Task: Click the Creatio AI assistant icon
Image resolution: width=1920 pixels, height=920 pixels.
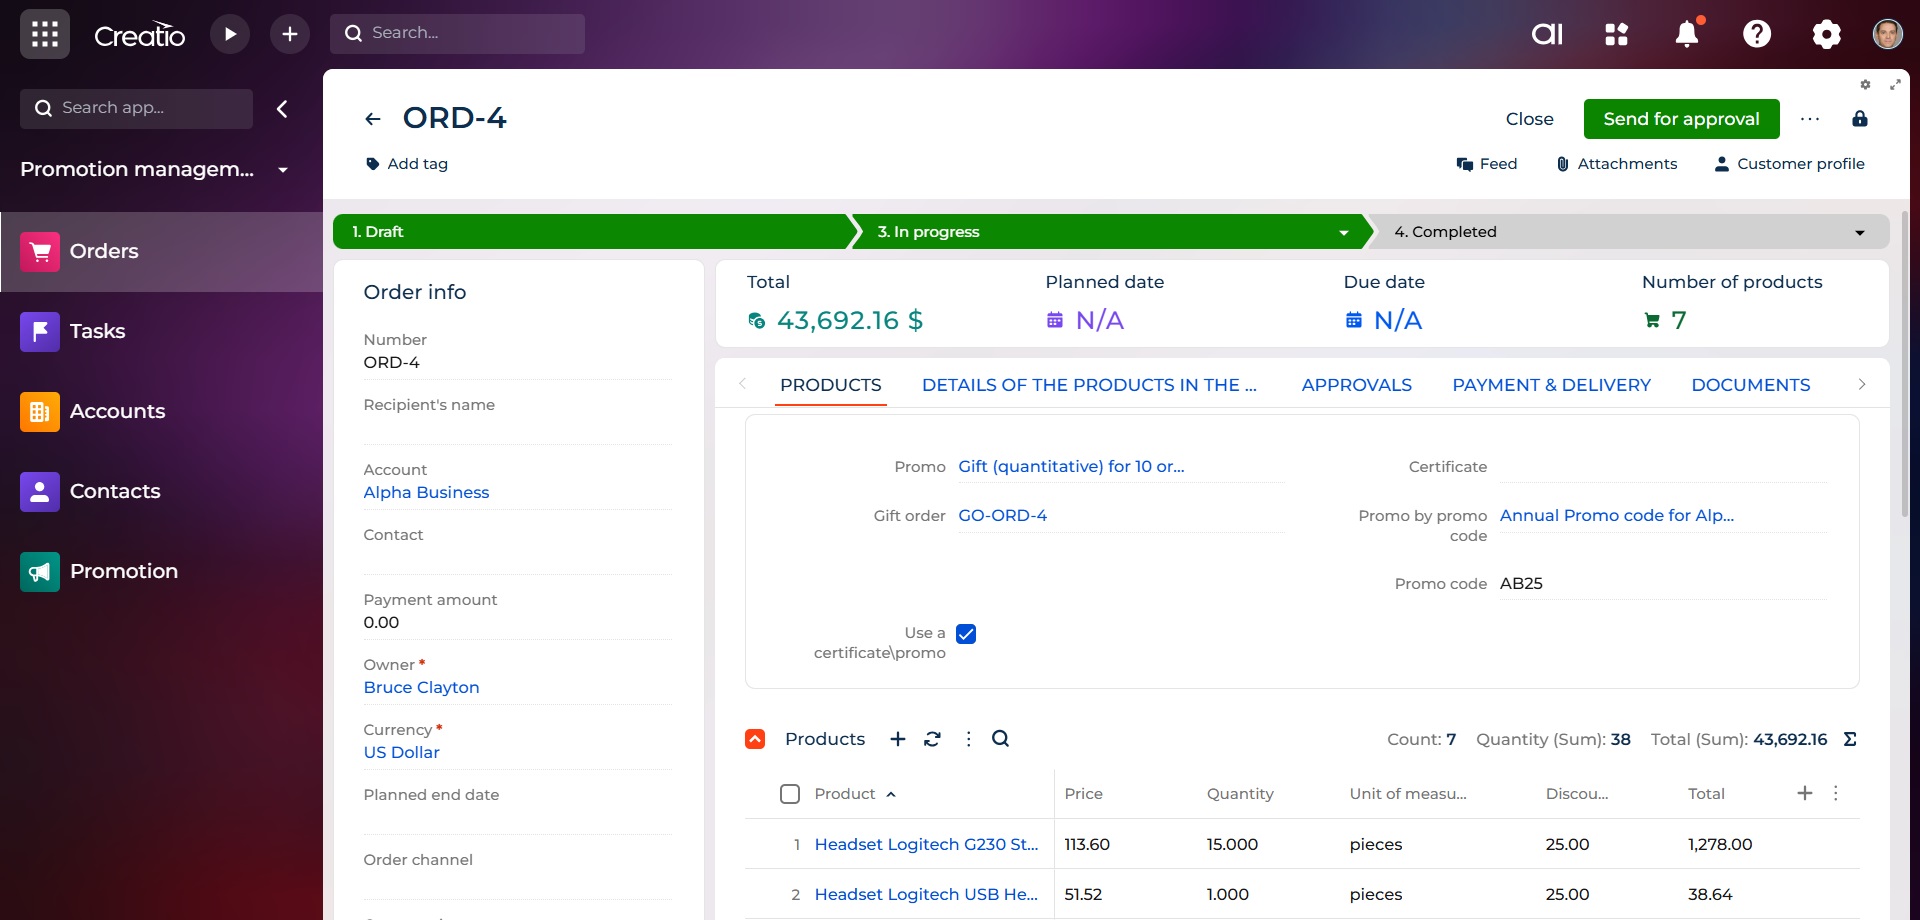Action: (1546, 34)
